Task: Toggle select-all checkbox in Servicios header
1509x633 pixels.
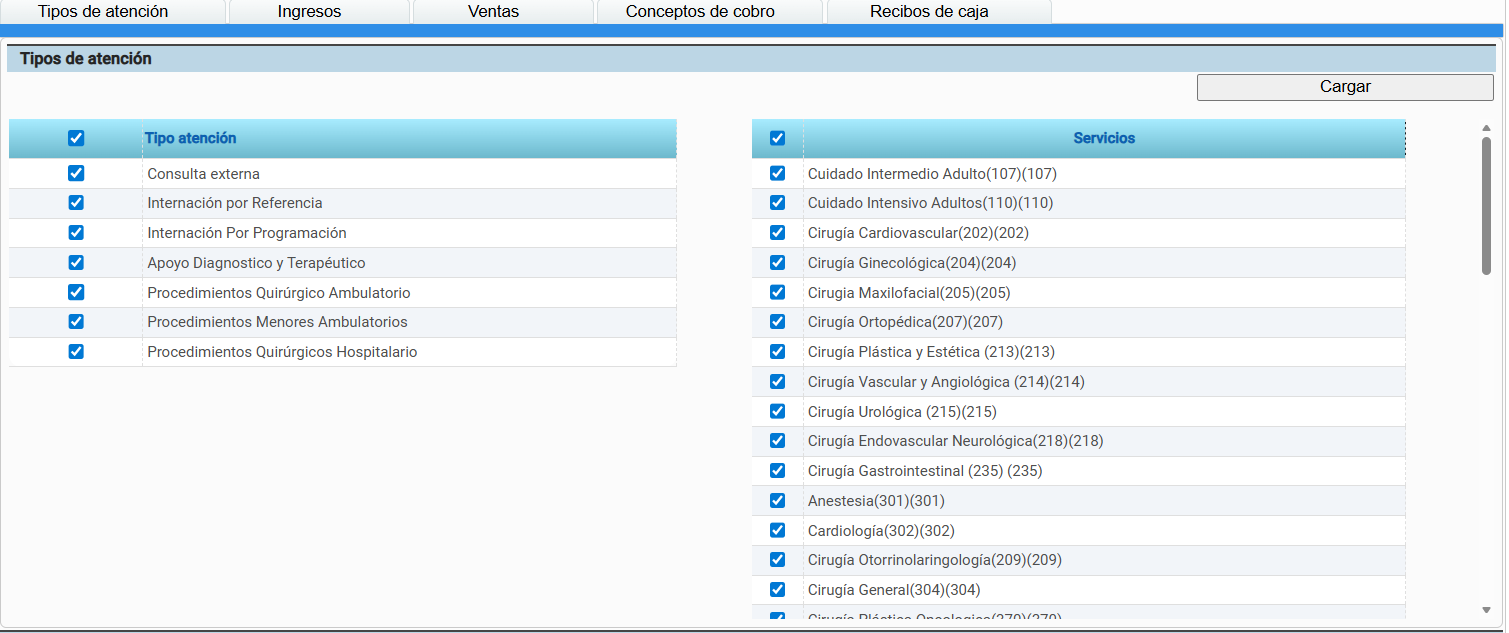Action: [x=778, y=138]
